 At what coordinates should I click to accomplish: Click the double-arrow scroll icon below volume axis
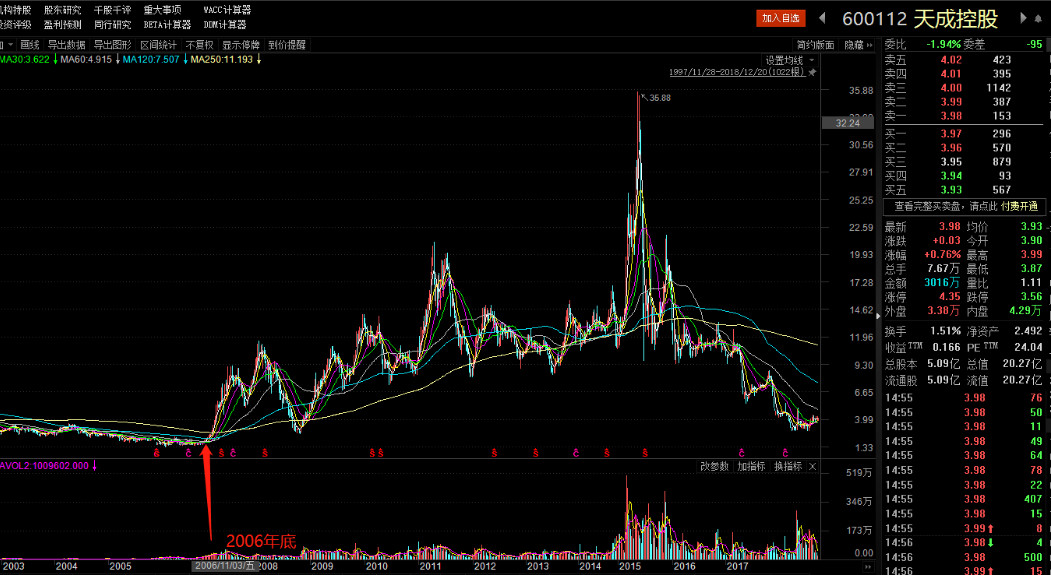pos(867,566)
